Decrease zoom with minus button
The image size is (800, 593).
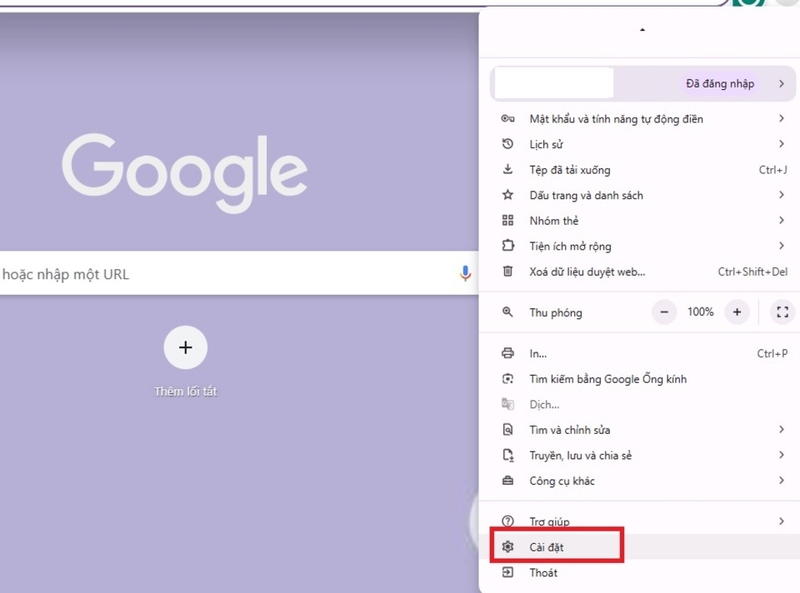point(664,312)
